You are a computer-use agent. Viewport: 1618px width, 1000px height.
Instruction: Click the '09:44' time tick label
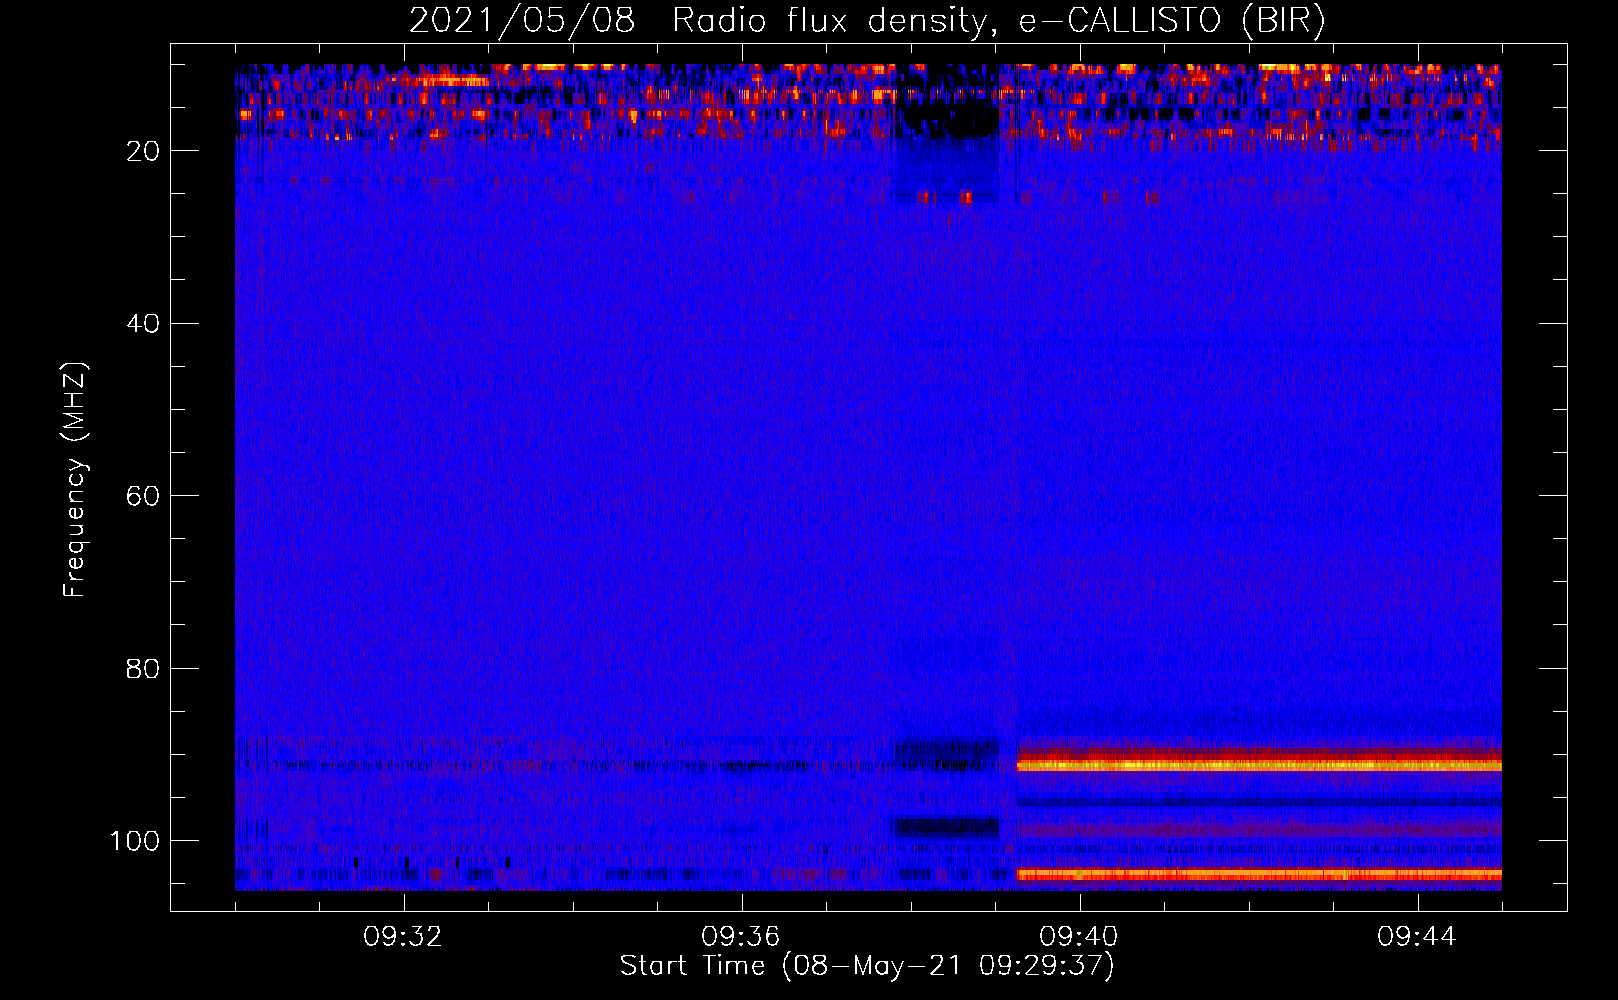coord(1417,937)
